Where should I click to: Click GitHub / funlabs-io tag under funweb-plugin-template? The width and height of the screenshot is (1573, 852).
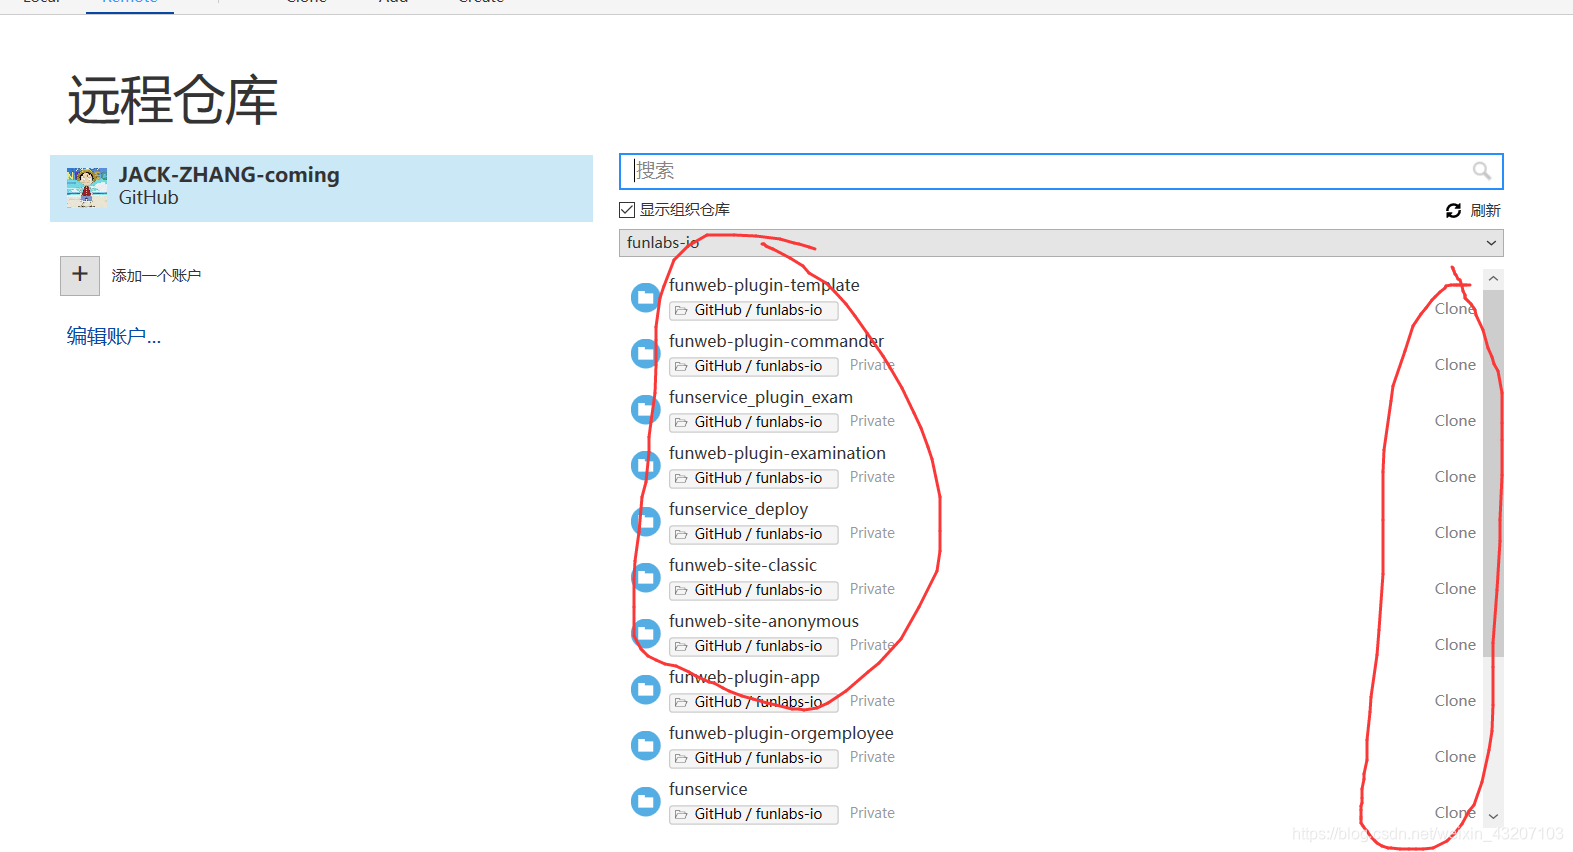point(754,310)
